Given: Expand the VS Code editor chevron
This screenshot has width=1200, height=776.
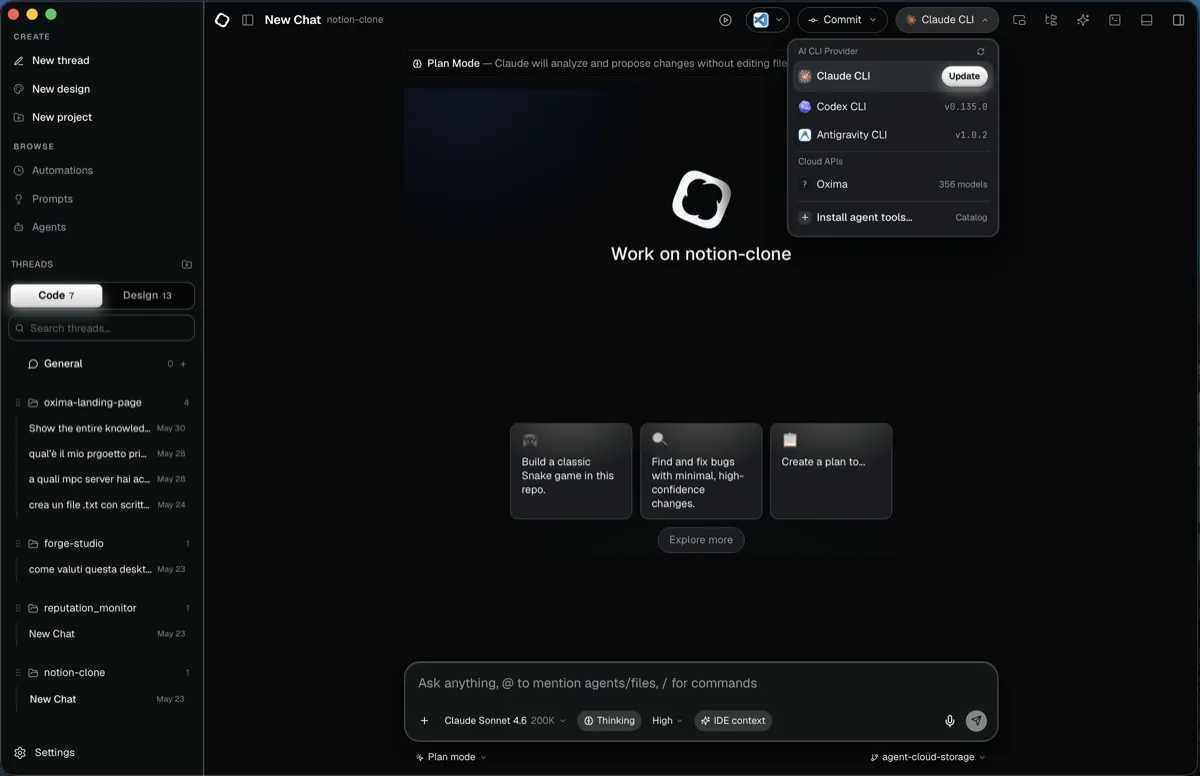Looking at the screenshot, I should point(779,20).
